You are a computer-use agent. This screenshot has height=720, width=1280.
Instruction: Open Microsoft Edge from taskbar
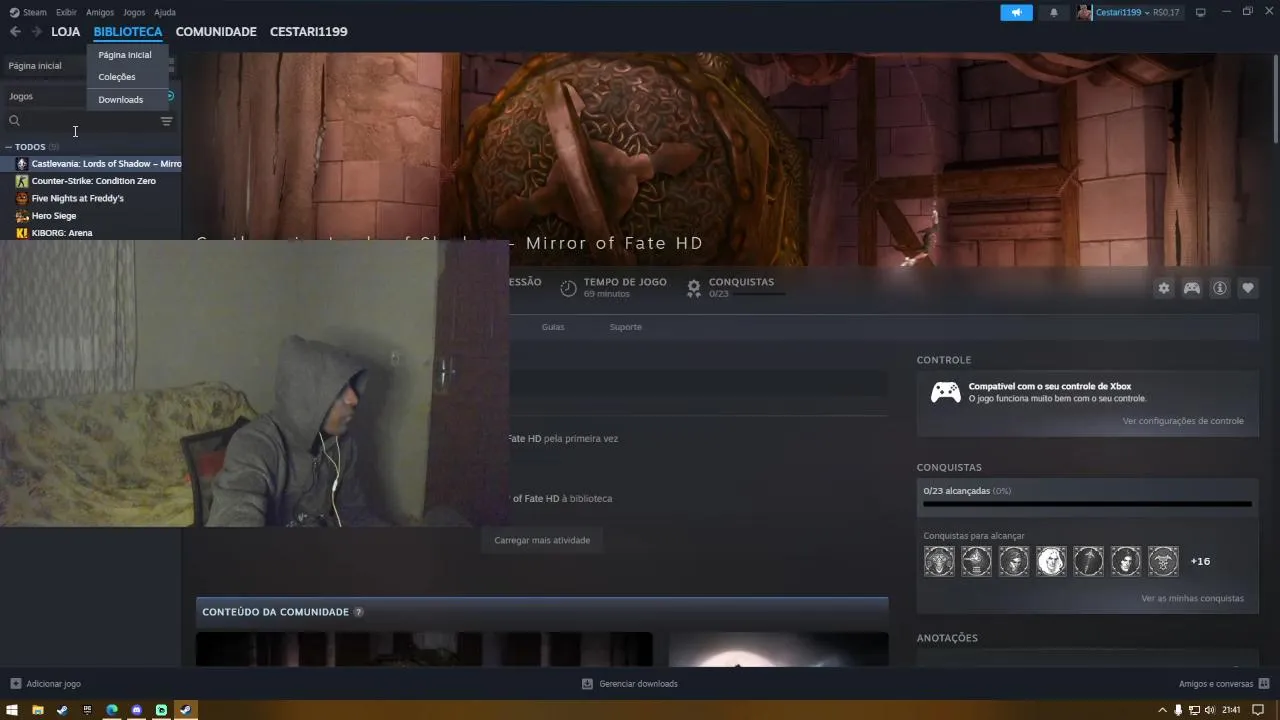coord(112,710)
